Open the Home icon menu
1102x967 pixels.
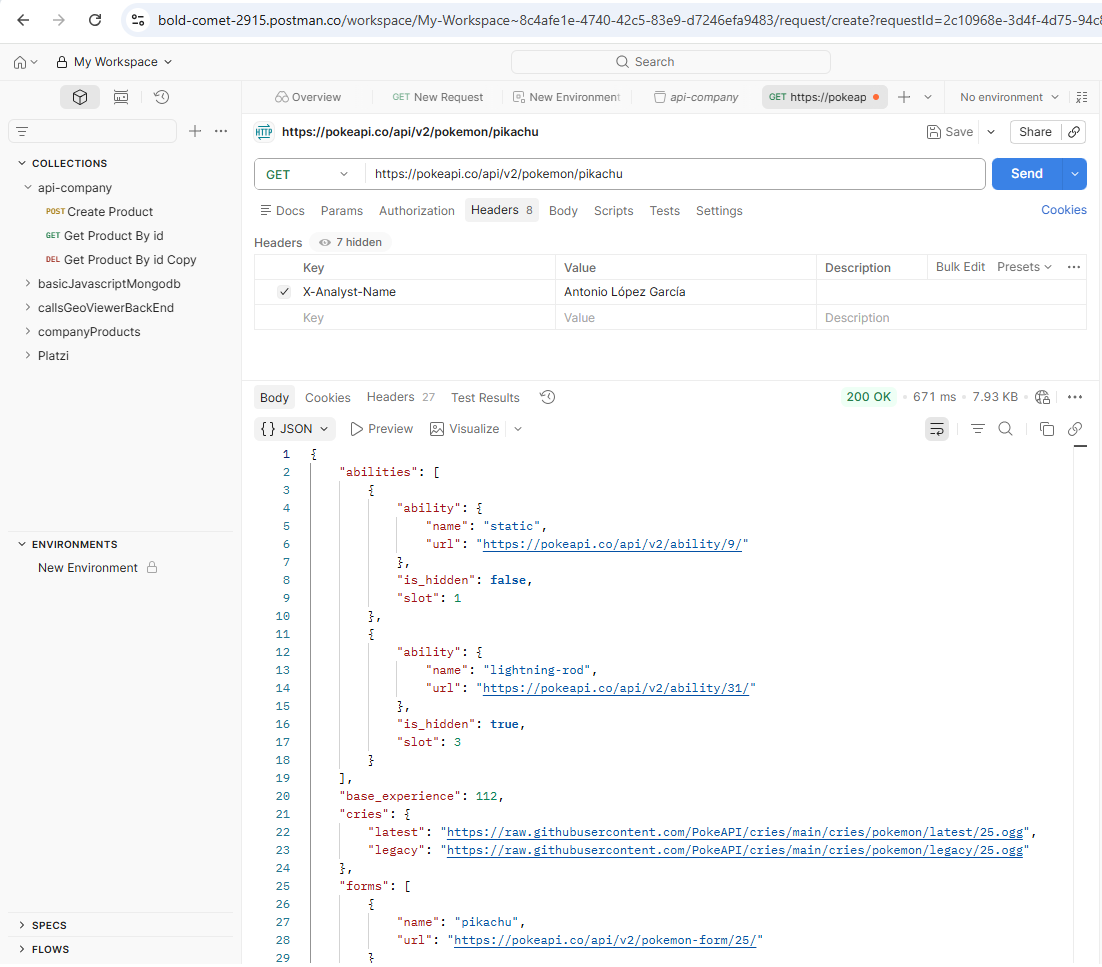point(25,62)
